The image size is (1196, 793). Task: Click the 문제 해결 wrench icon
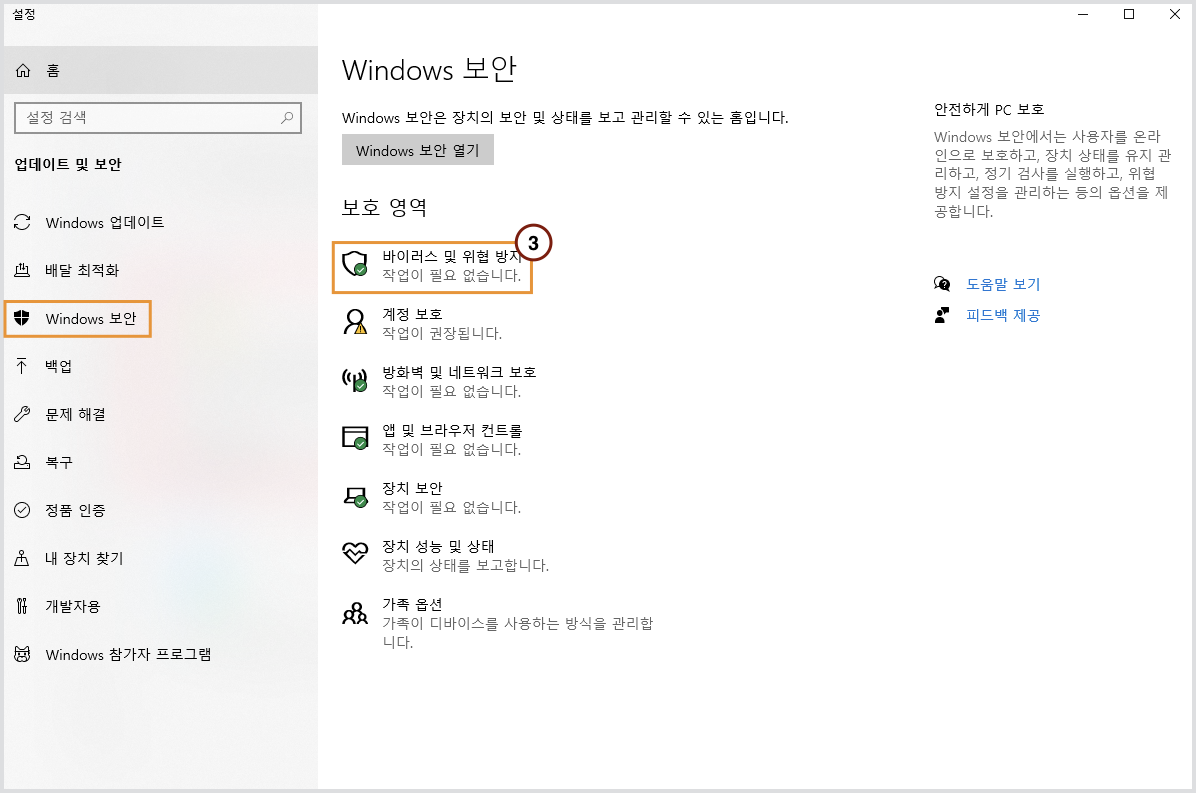click(x=22, y=414)
